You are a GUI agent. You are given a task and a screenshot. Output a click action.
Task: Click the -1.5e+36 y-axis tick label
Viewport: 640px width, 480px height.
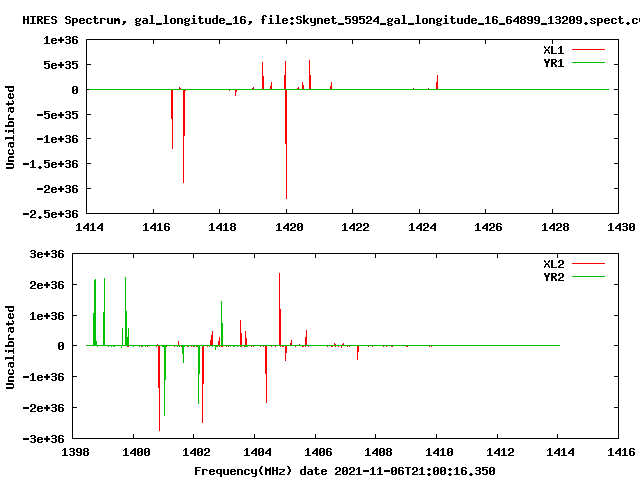coord(50,164)
